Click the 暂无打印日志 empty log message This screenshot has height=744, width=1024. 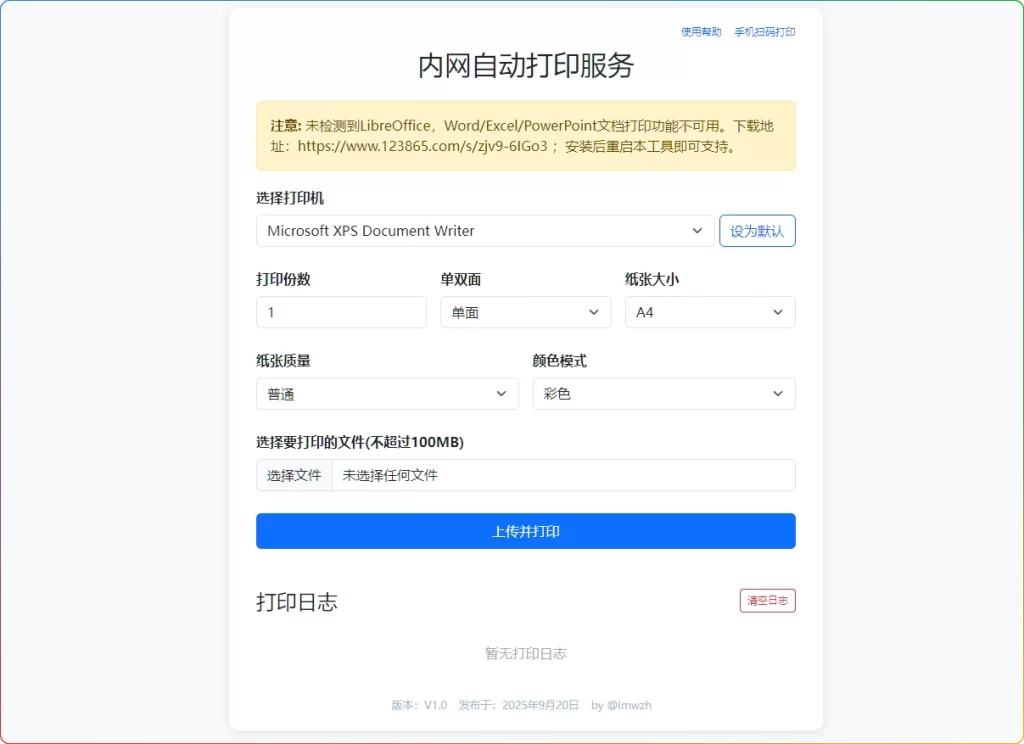[525, 653]
